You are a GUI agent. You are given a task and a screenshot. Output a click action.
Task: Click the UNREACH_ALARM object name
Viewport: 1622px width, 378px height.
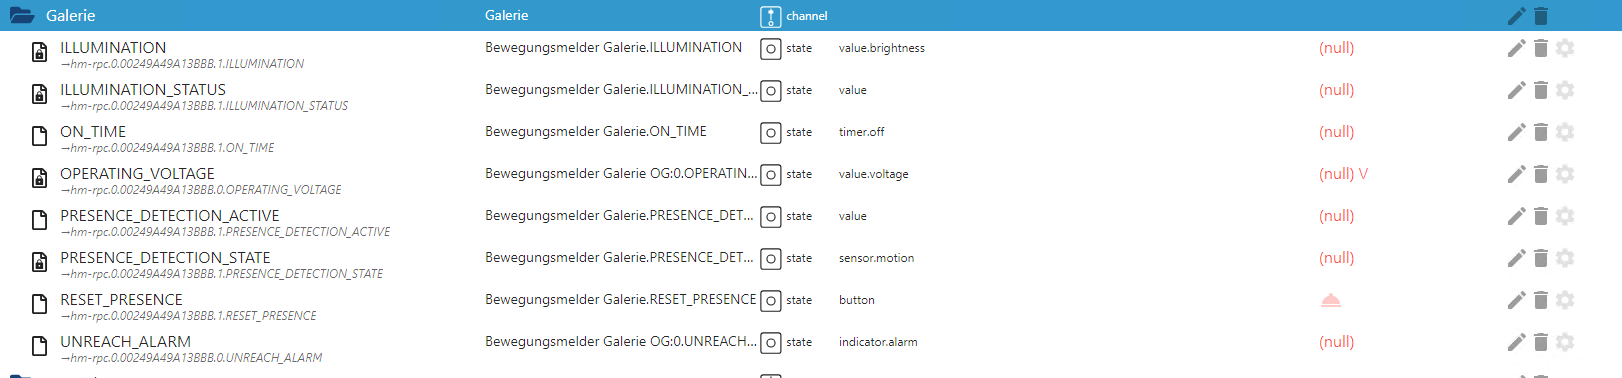tap(125, 342)
